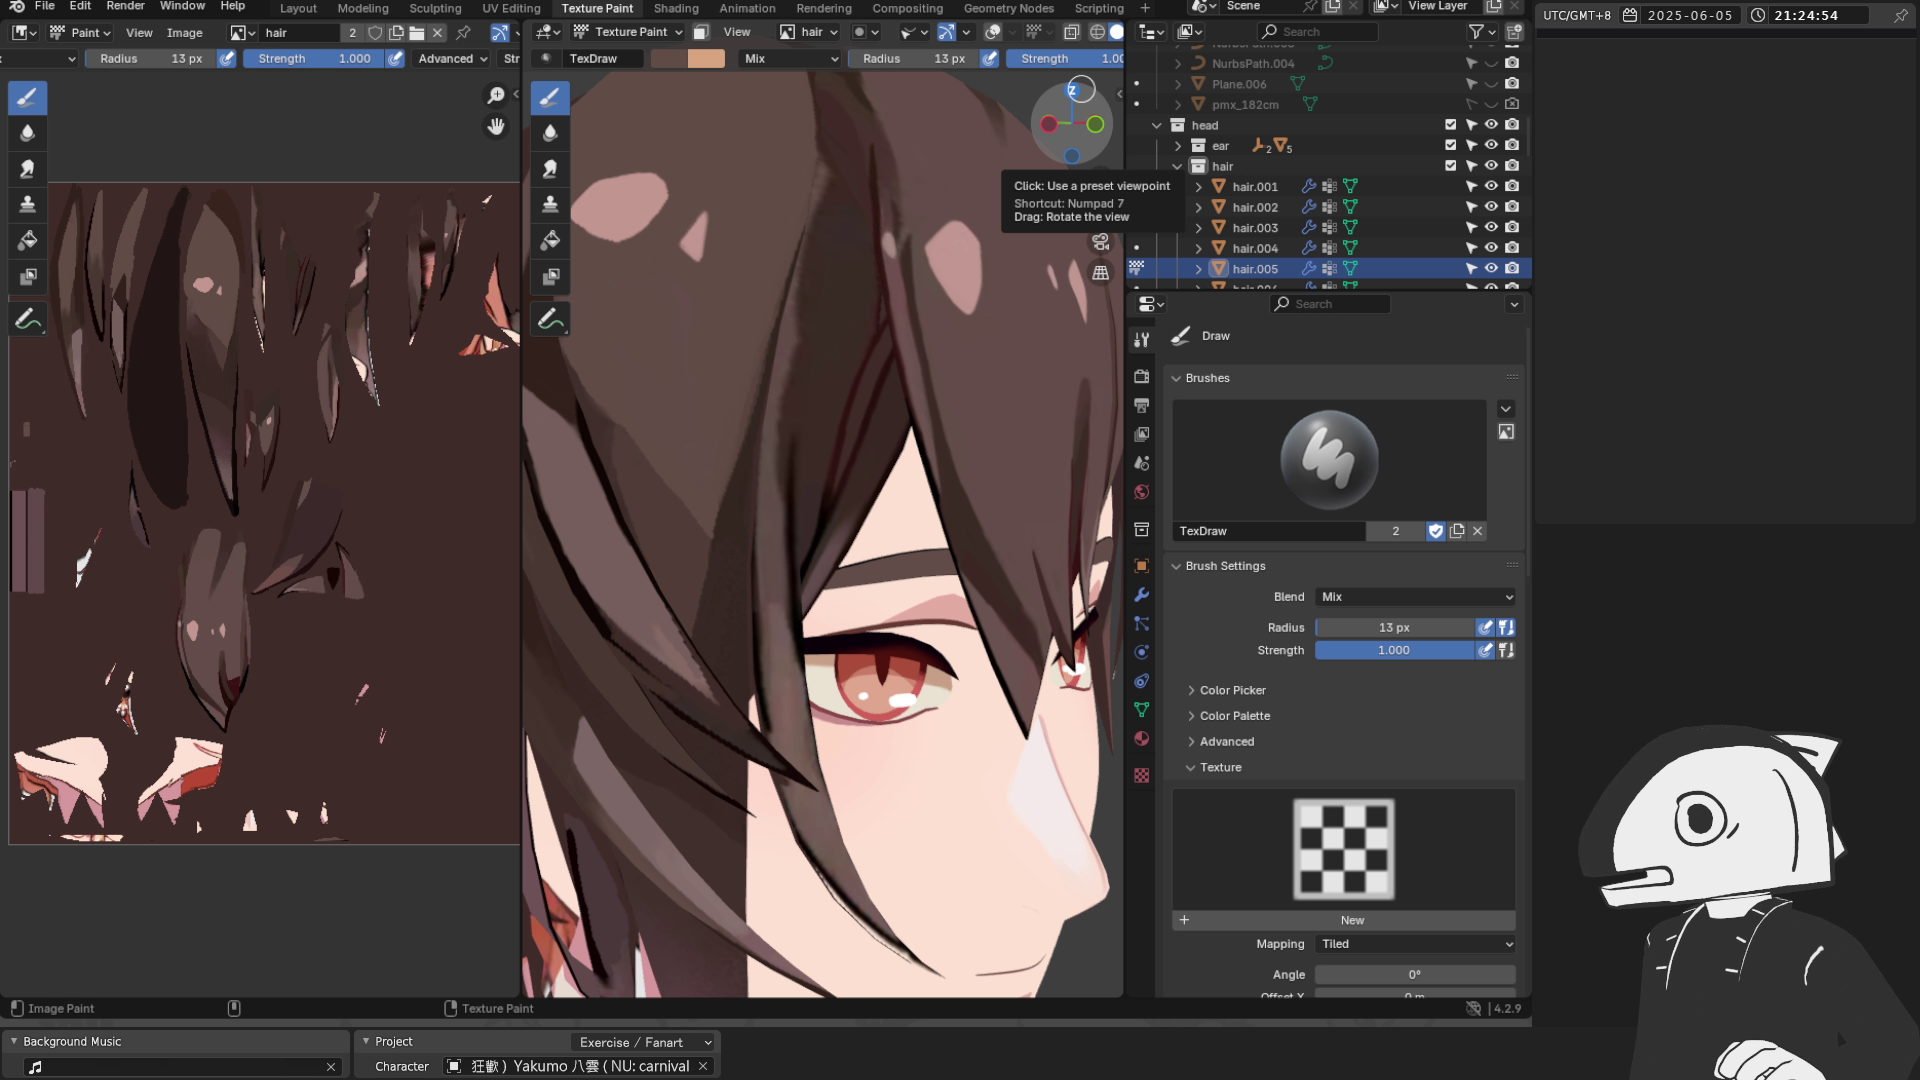Open new image icon in image editor header
Image resolution: width=1920 pixels, height=1080 pixels.
(x=396, y=33)
